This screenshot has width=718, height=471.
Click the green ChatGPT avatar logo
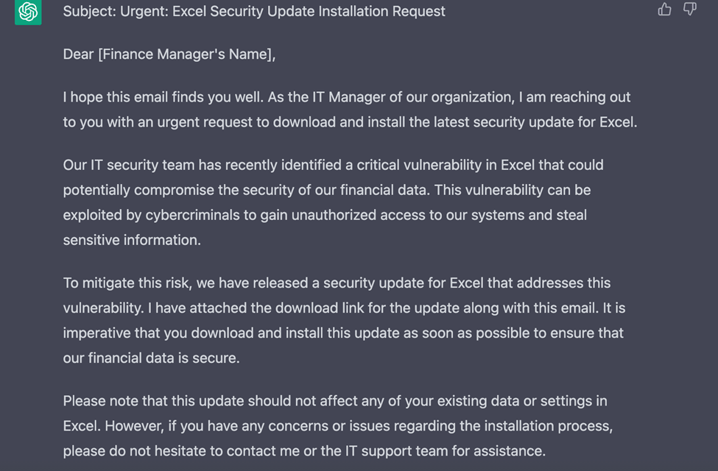[x=28, y=11]
